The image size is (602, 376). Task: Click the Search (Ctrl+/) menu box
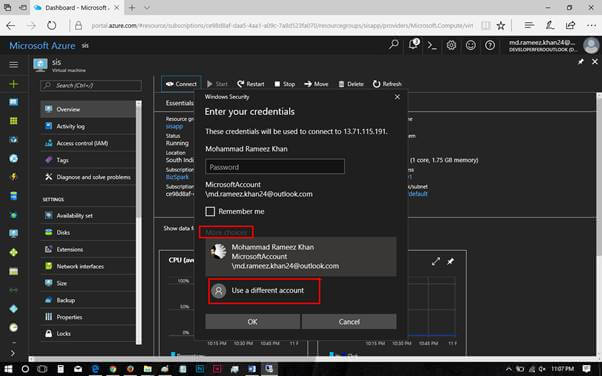pyautogui.click(x=91, y=85)
